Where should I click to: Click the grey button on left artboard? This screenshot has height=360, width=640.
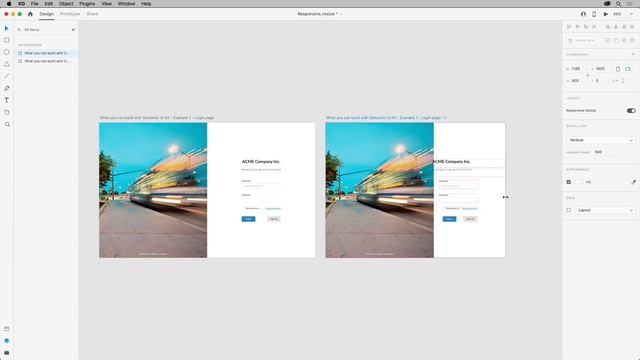pos(274,219)
